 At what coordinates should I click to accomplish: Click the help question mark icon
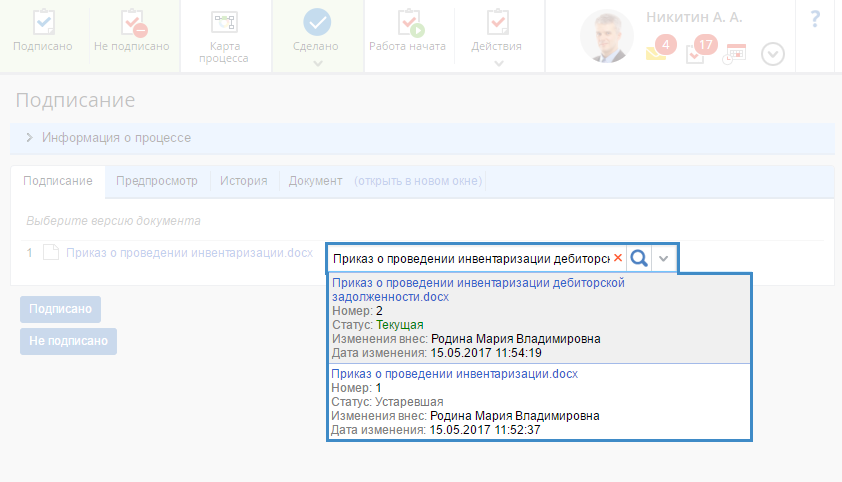tap(815, 19)
